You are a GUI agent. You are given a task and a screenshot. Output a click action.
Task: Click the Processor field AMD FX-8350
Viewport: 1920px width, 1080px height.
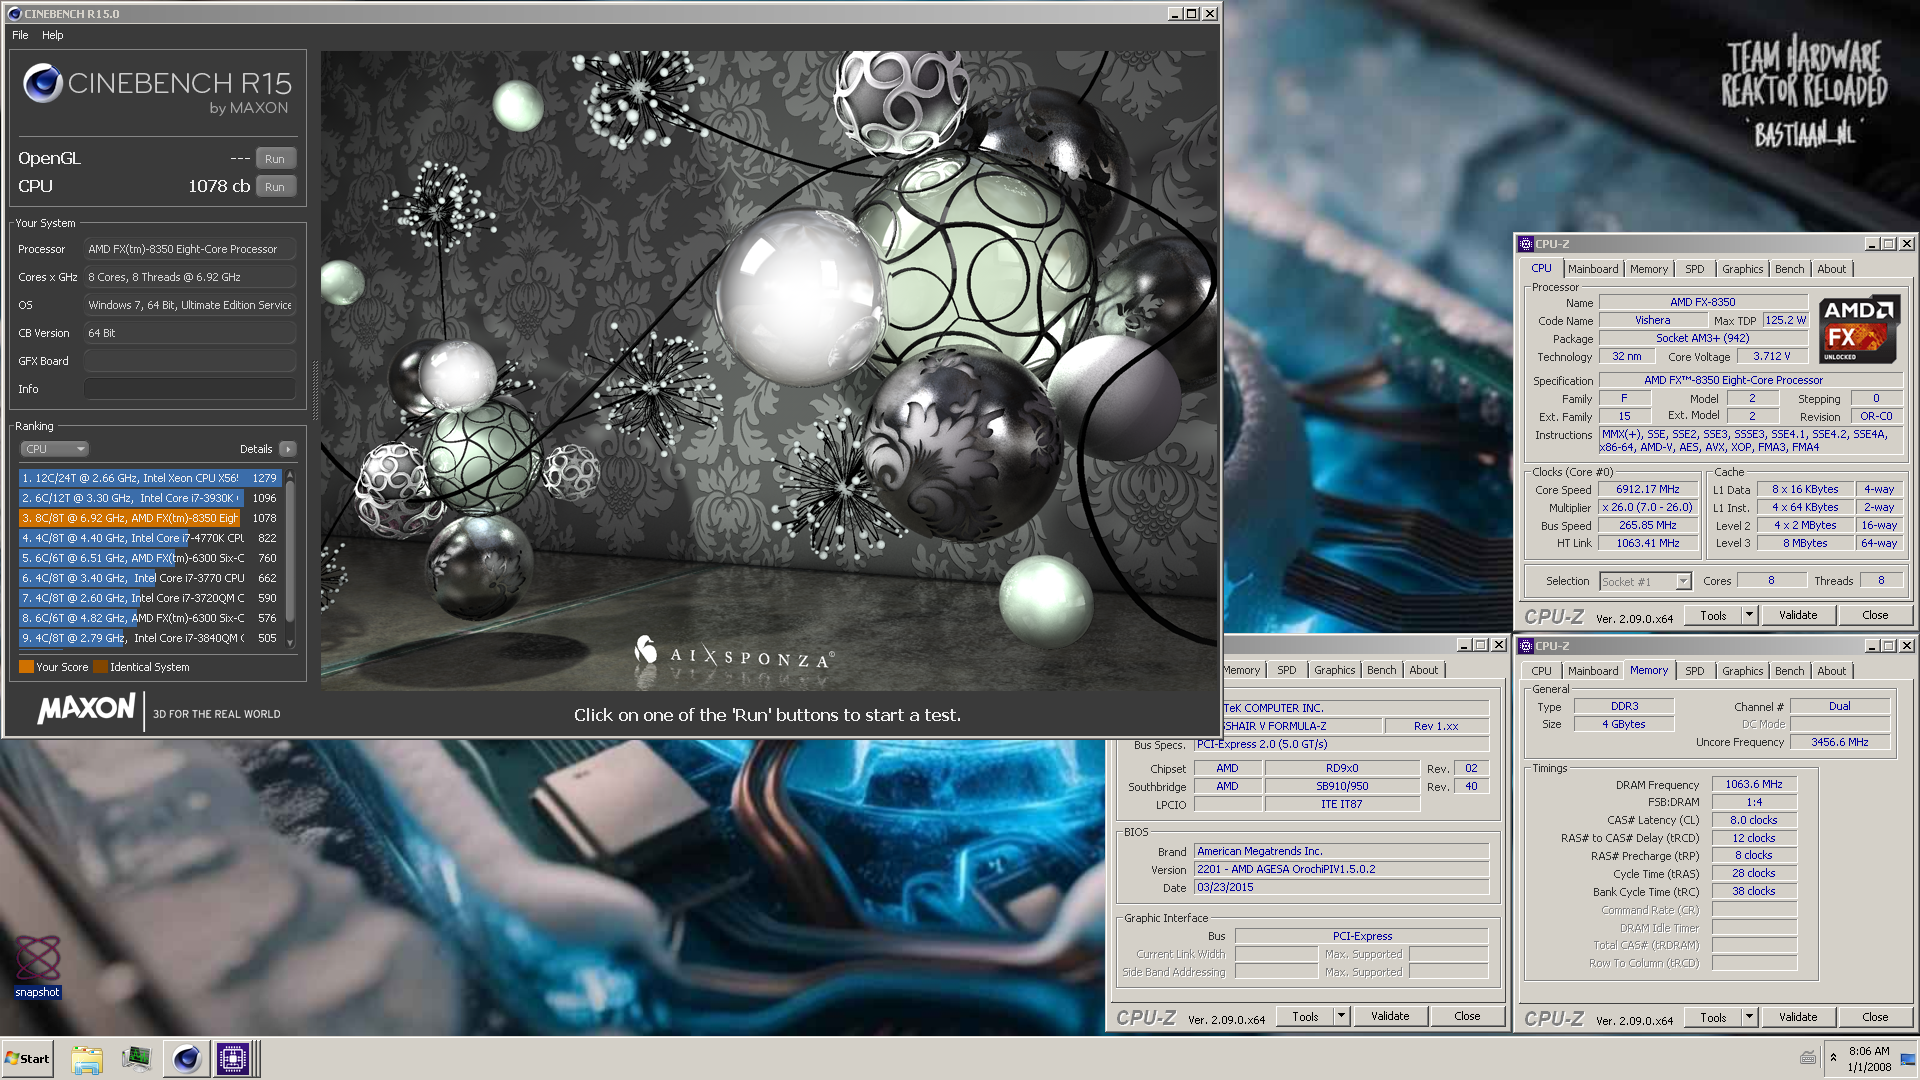tap(190, 249)
